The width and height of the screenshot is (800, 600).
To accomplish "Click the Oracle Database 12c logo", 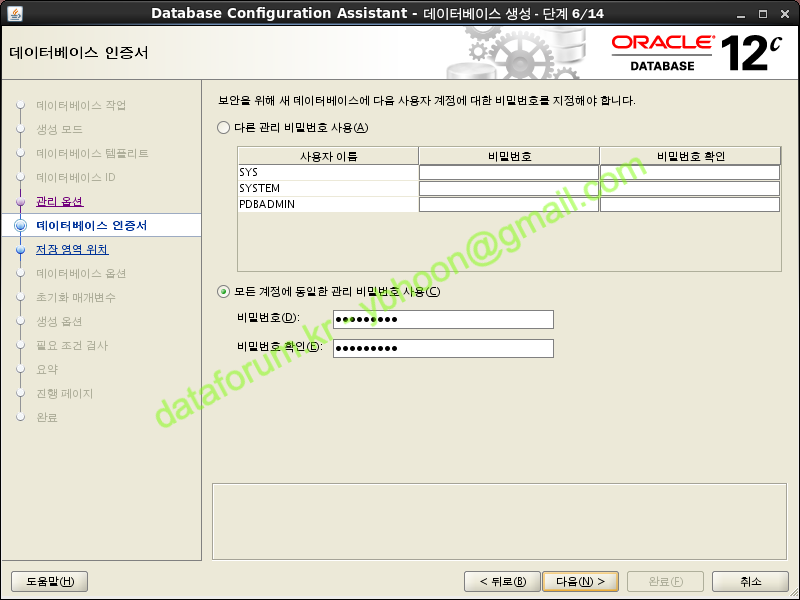I will point(690,52).
